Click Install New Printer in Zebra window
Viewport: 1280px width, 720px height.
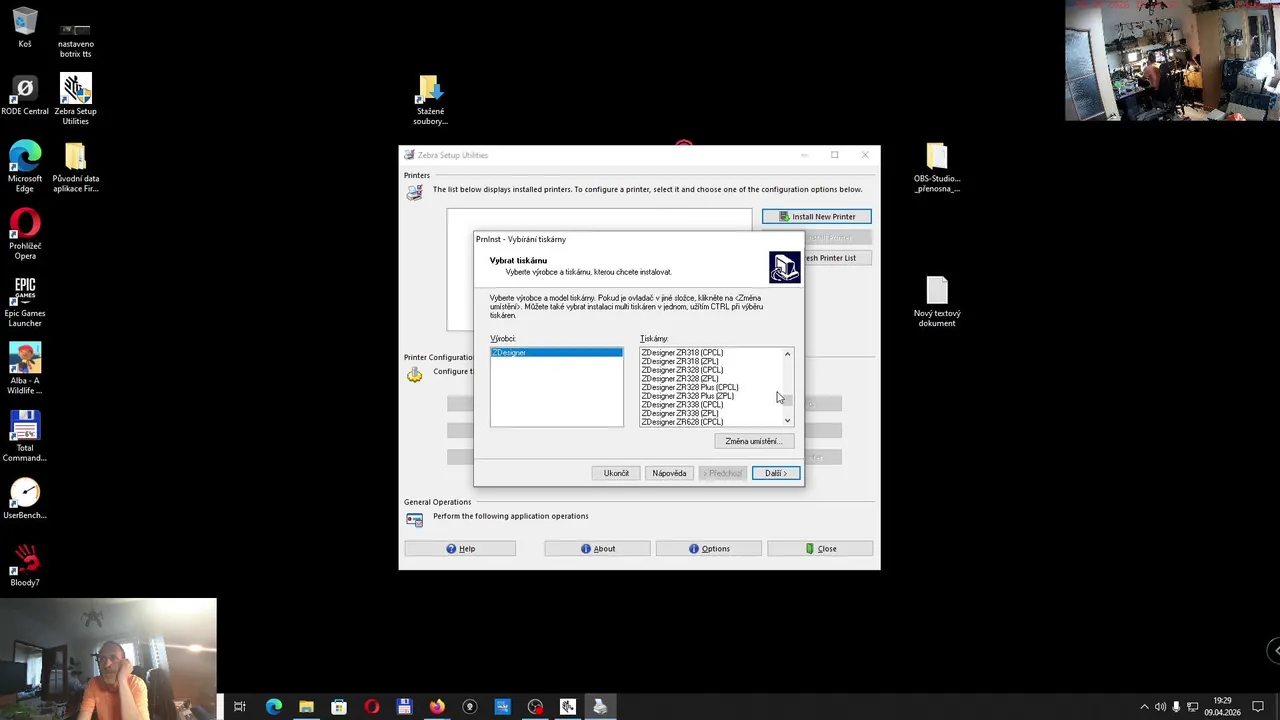[816, 216]
